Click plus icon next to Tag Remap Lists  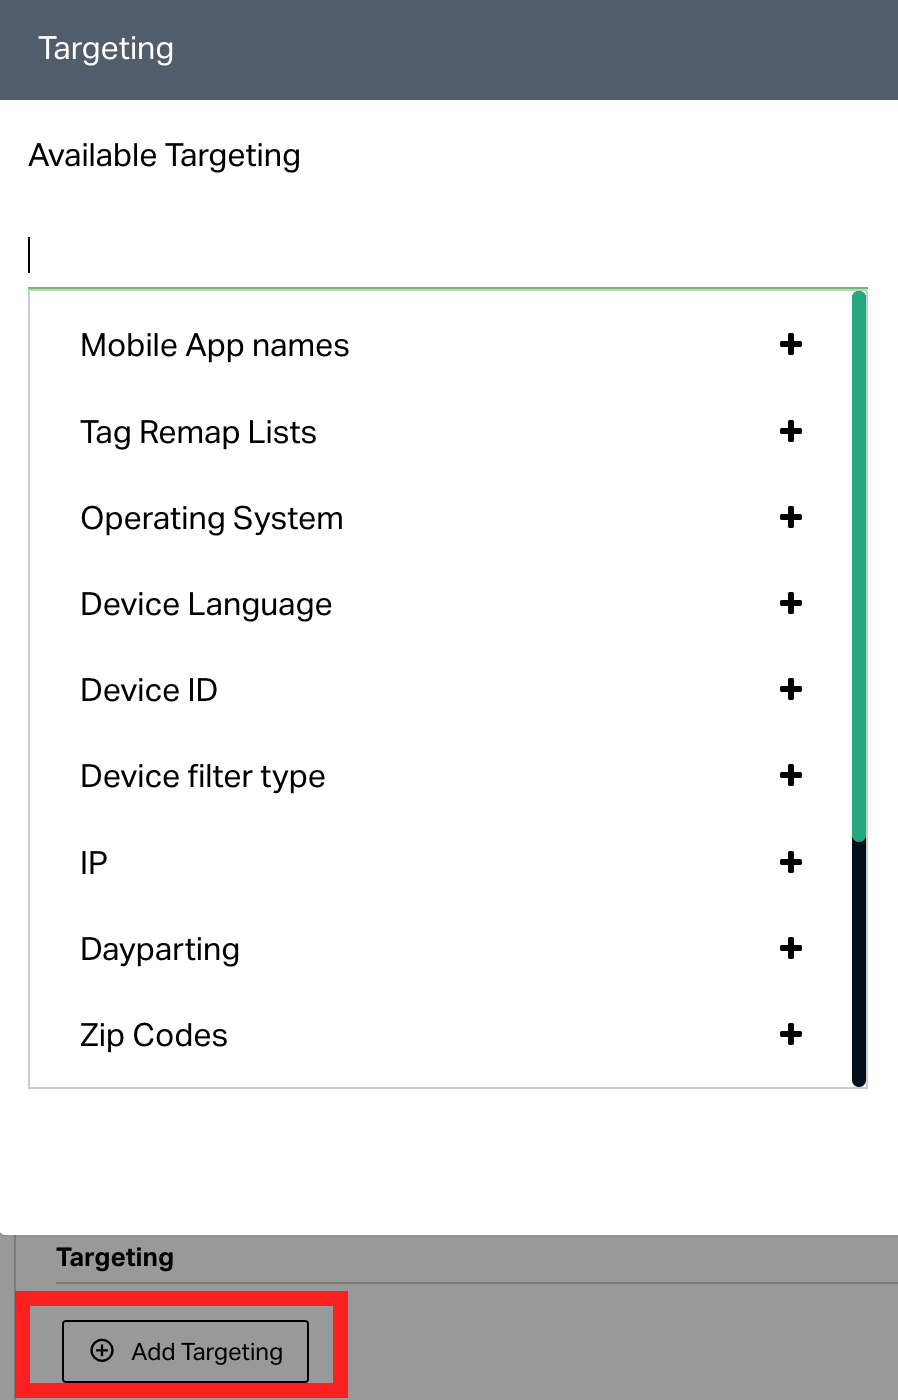pyautogui.click(x=791, y=431)
